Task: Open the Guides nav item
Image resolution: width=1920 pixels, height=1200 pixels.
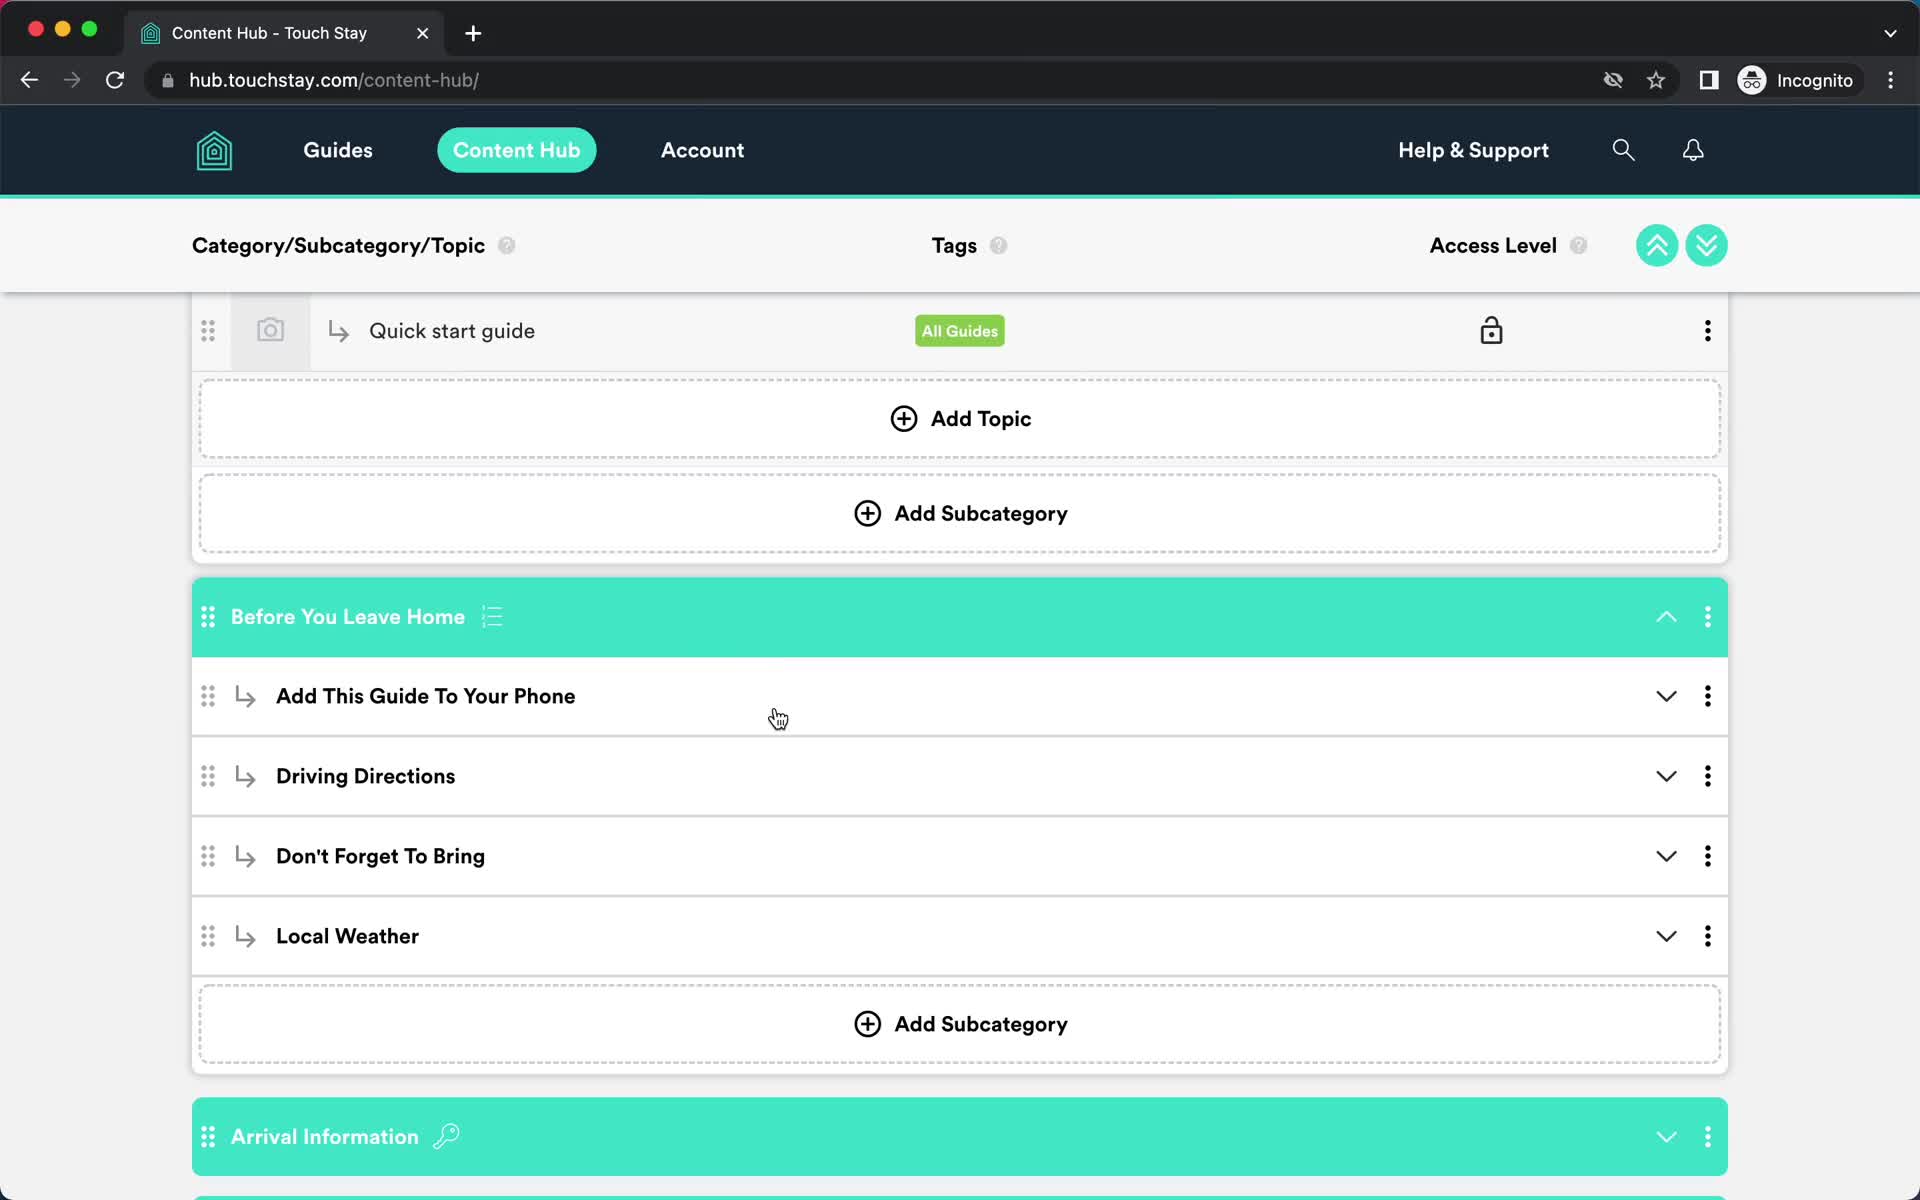Action: tap(338, 150)
